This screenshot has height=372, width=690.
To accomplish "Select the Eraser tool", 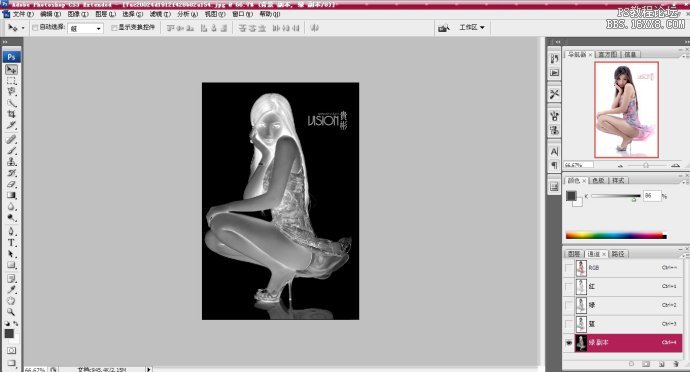I will click(11, 184).
